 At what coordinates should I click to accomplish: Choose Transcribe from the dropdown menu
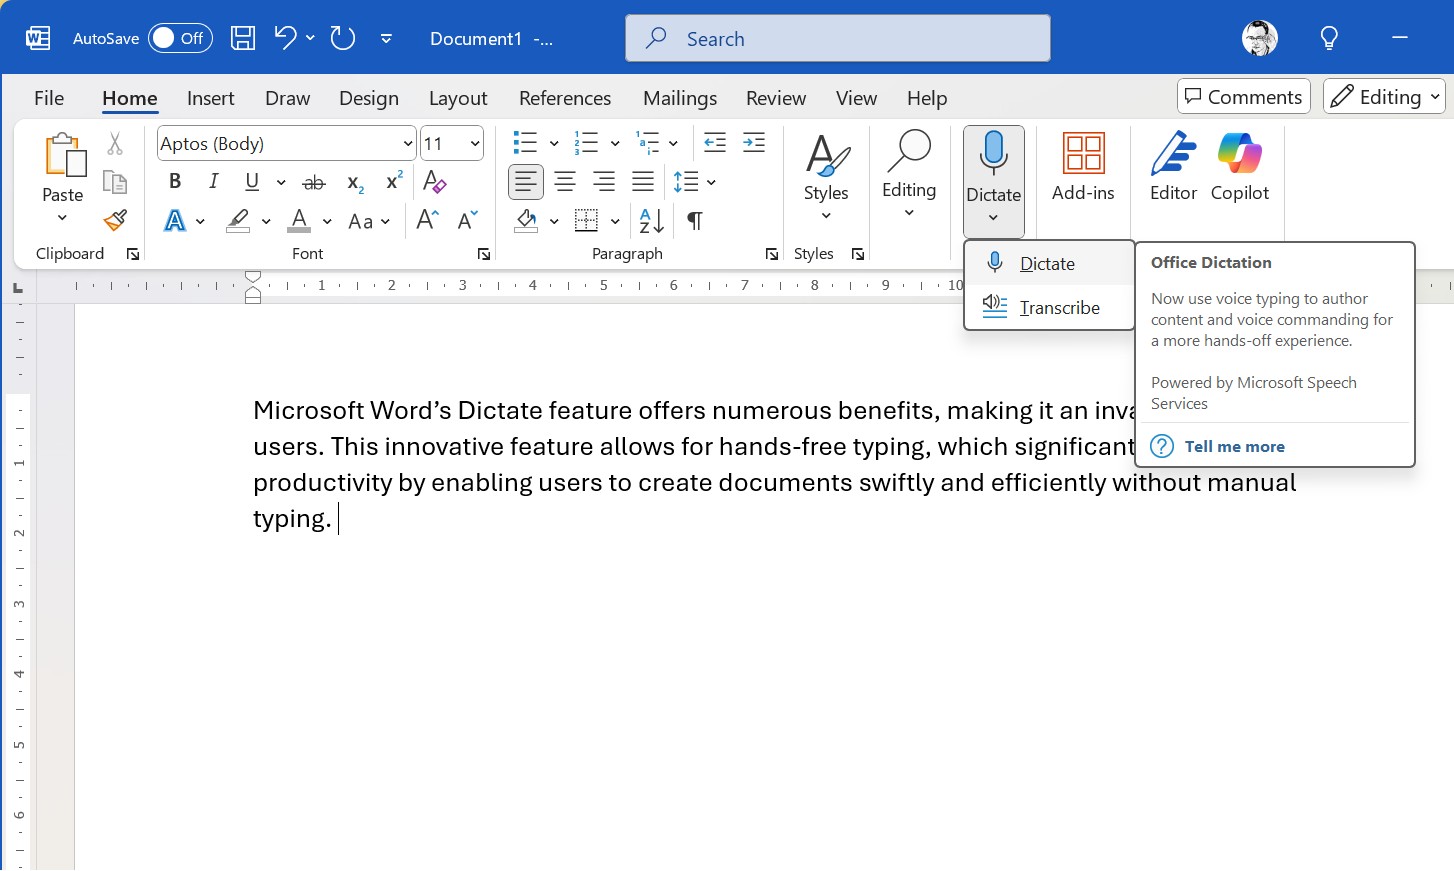(x=1049, y=308)
